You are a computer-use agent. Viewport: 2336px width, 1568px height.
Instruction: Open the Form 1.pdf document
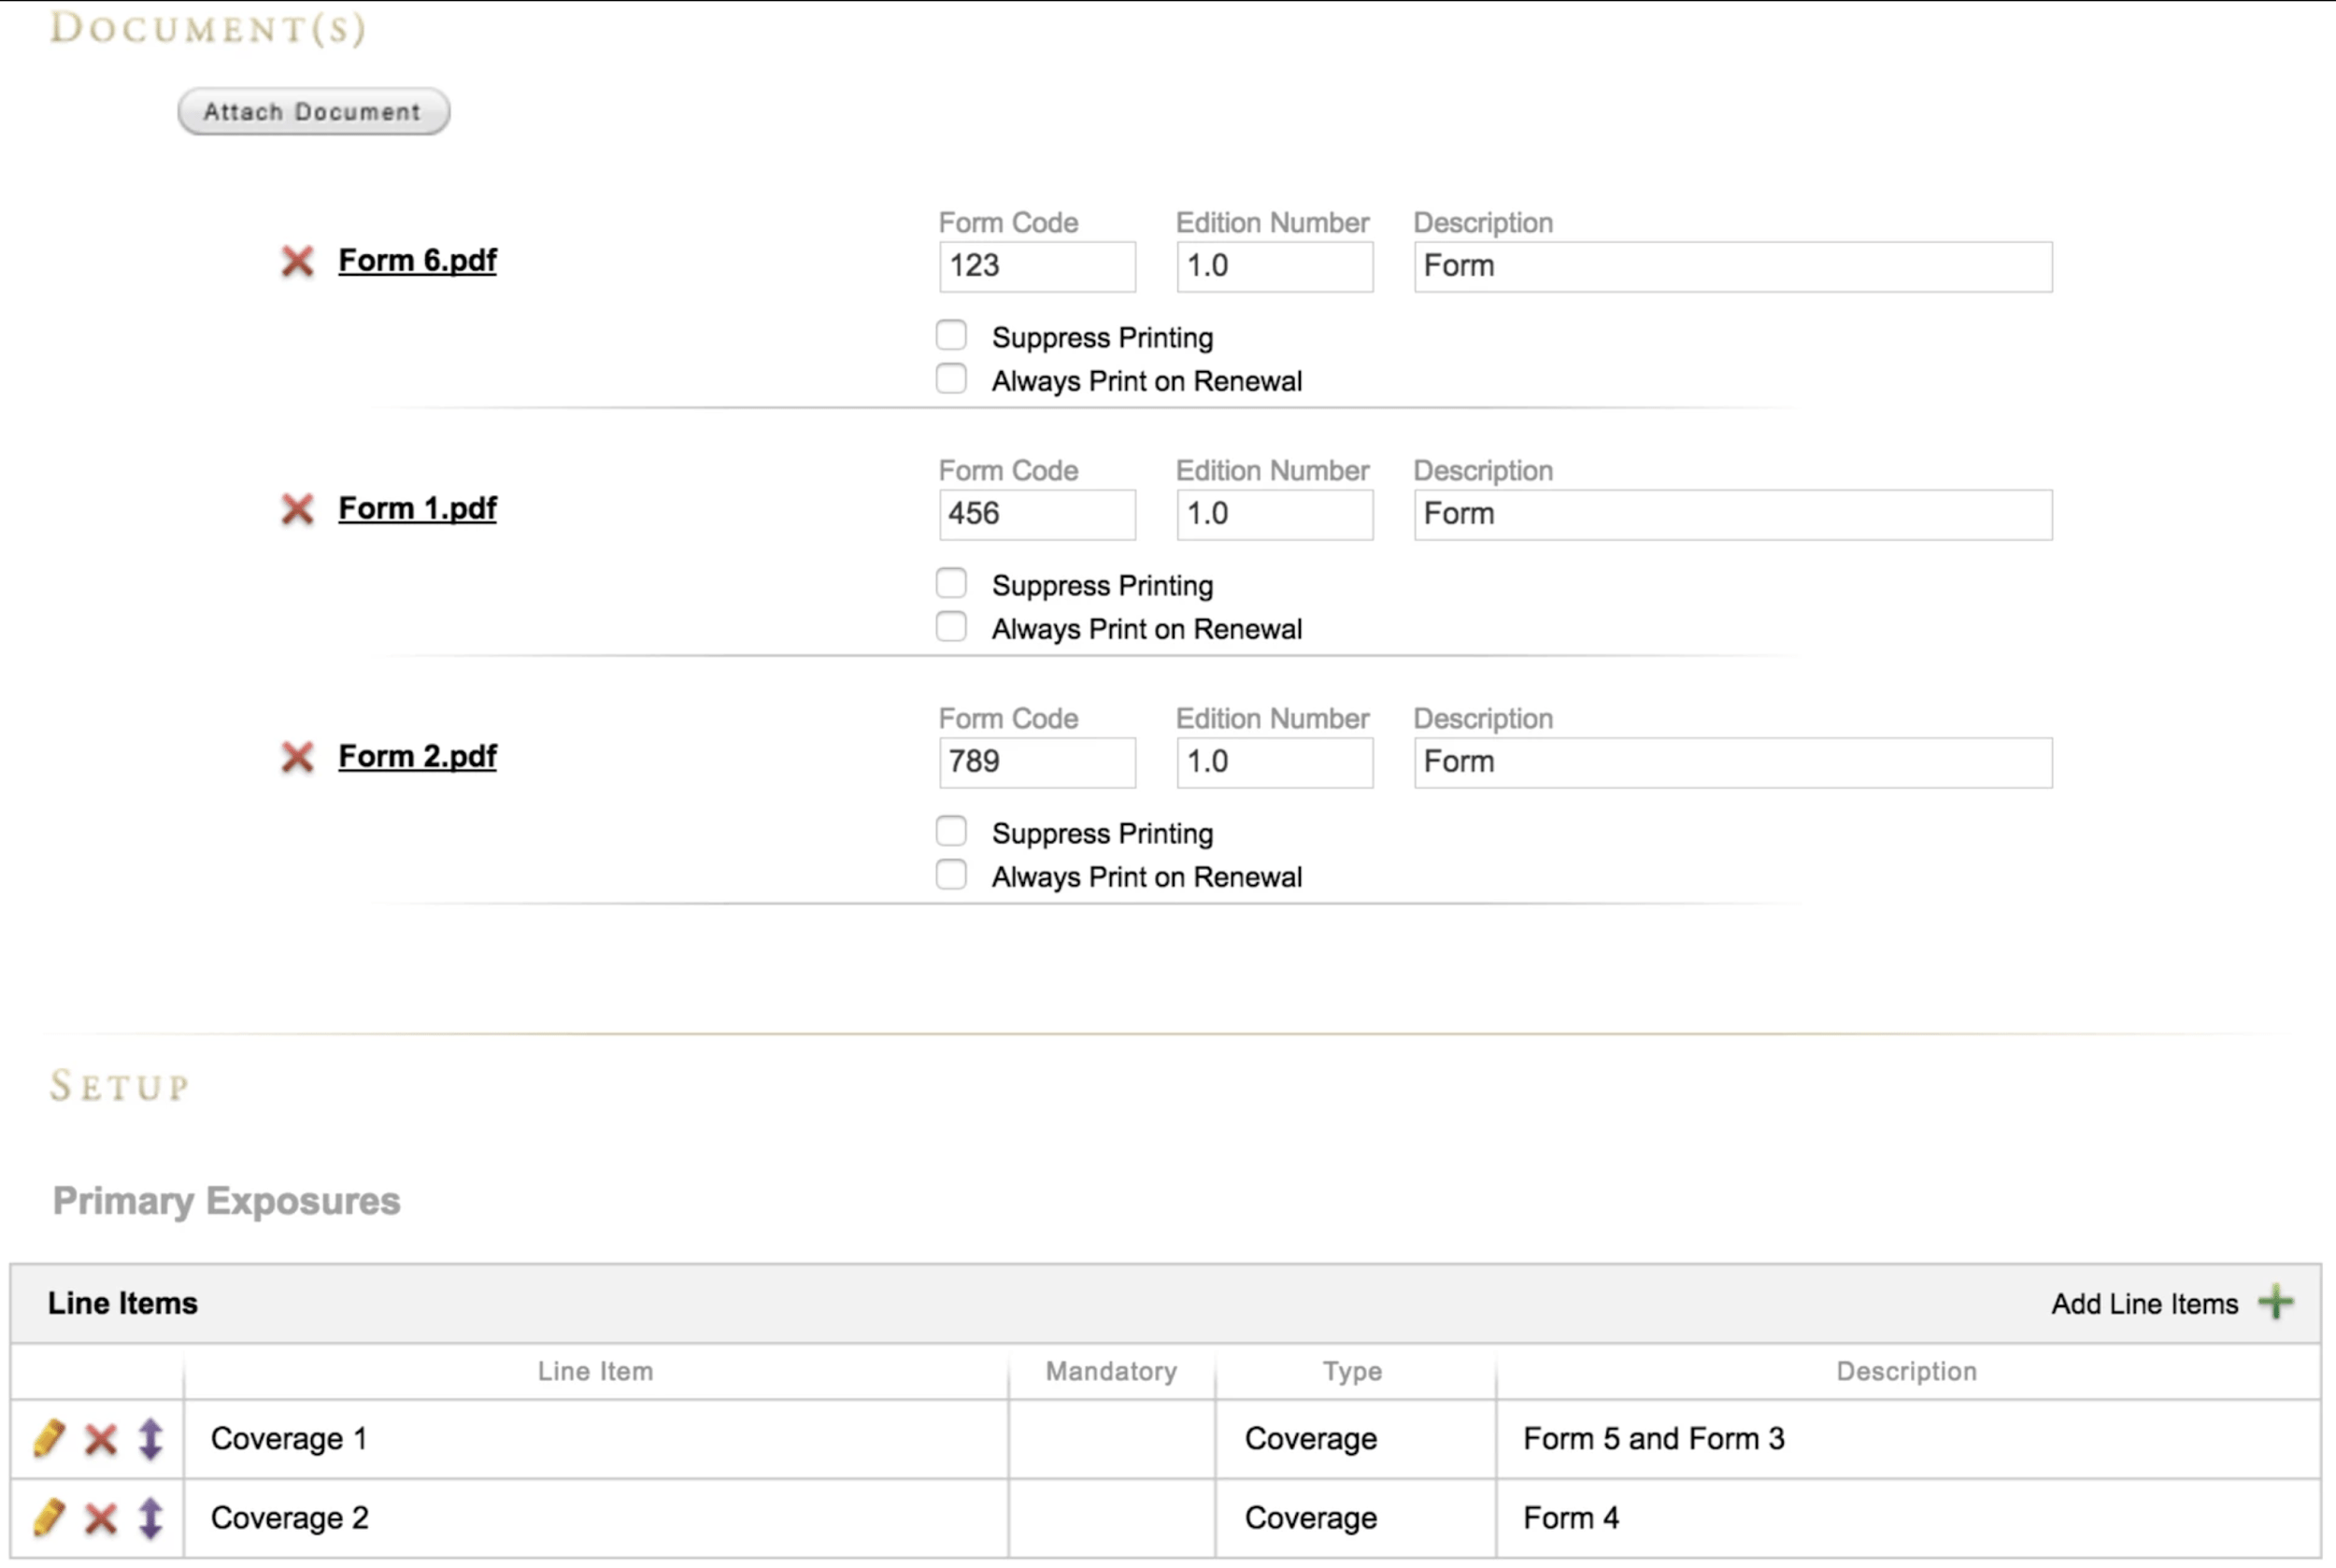(417, 508)
